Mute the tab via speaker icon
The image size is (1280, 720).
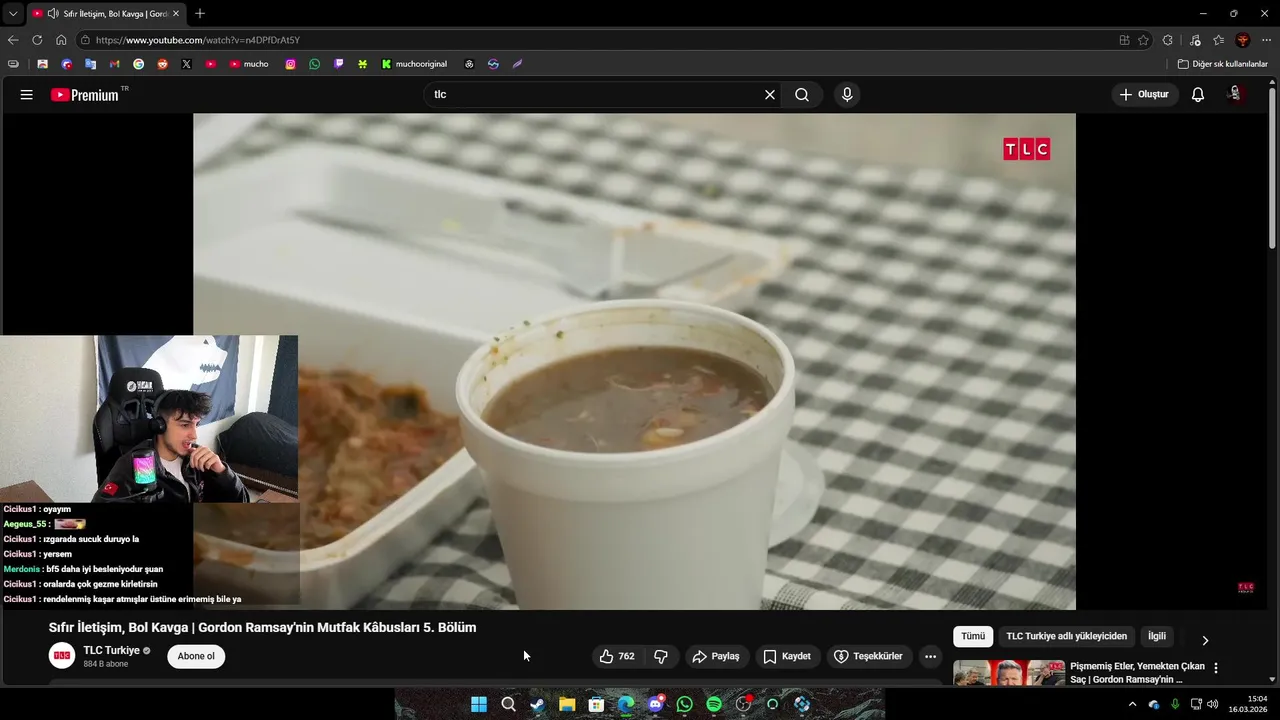pyautogui.click(x=53, y=14)
